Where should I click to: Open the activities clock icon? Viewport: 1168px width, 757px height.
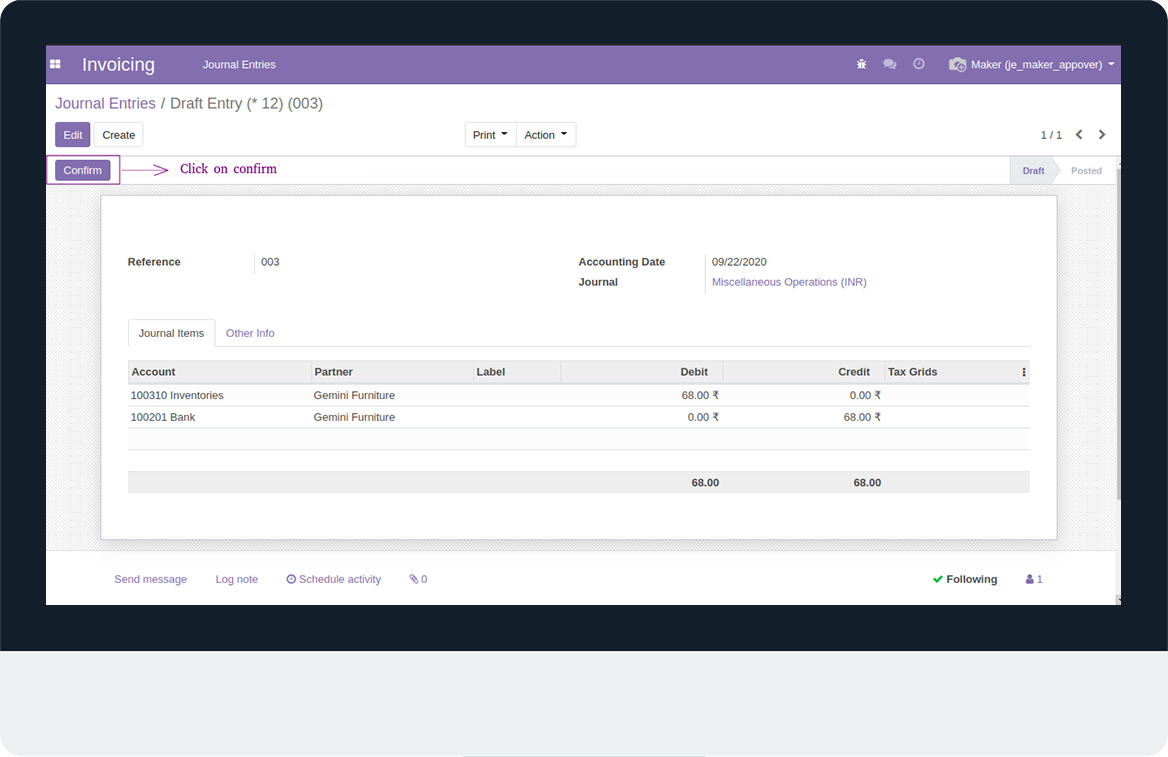tap(919, 64)
